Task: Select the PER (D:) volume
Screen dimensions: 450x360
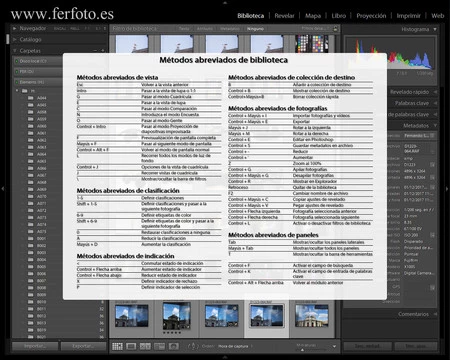Action: pos(38,71)
